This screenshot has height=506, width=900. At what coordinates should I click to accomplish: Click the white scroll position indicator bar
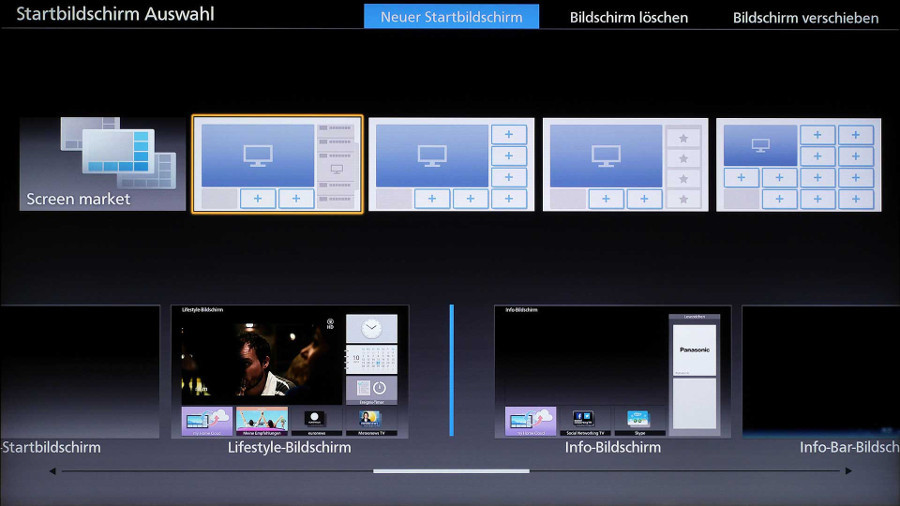451,471
